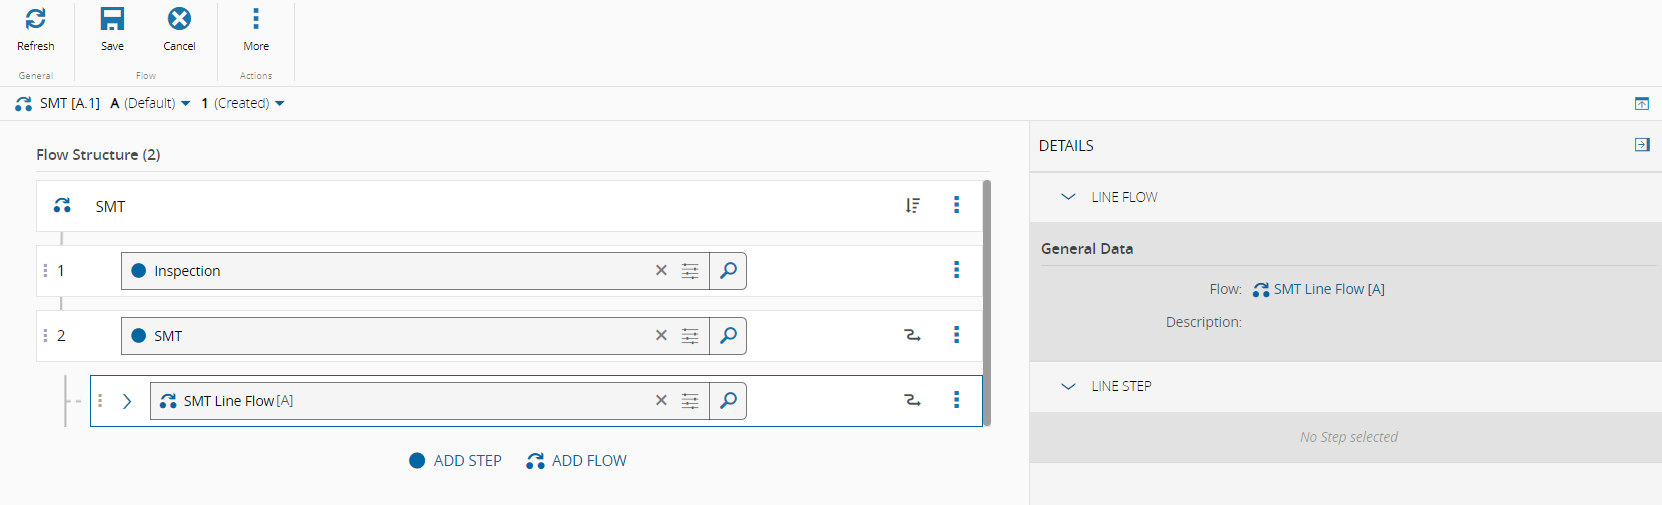Click the sort icon in SMT header
The image size is (1662, 505).
pyautogui.click(x=912, y=205)
